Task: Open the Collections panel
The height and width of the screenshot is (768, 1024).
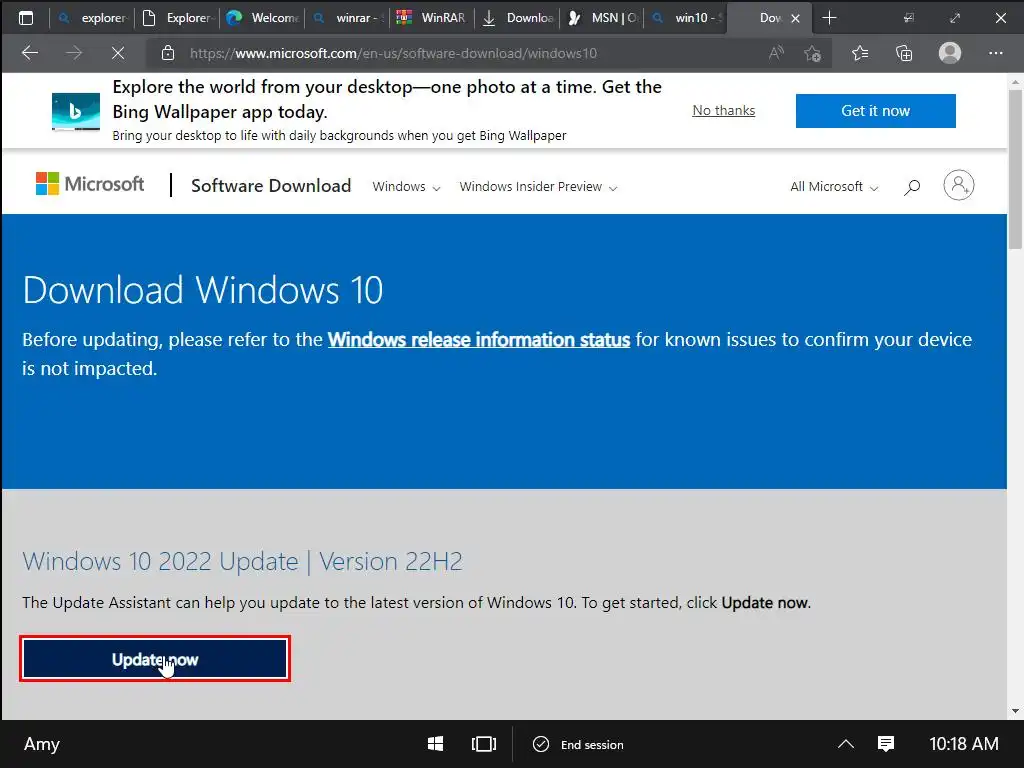Action: click(x=904, y=53)
